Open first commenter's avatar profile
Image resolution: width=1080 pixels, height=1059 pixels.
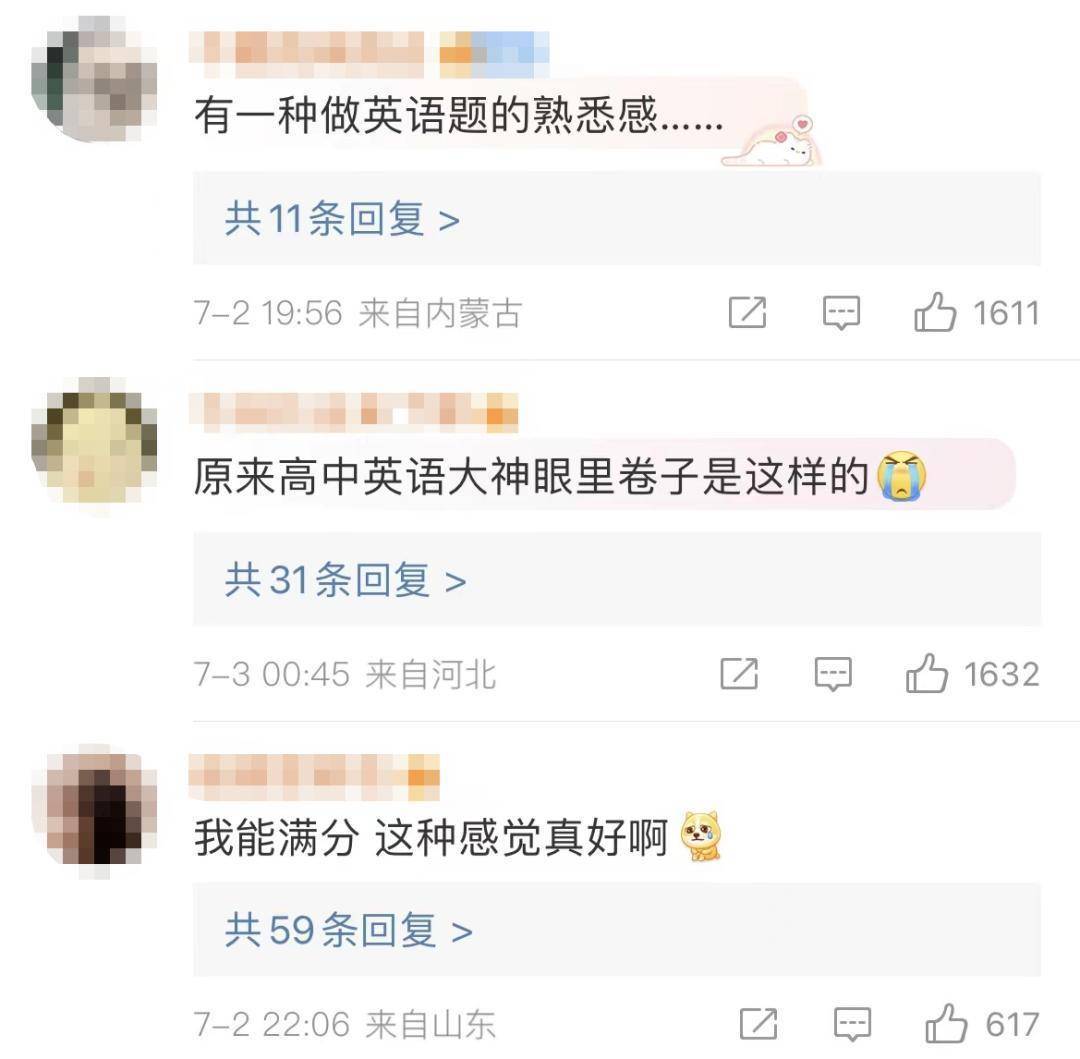click(94, 79)
